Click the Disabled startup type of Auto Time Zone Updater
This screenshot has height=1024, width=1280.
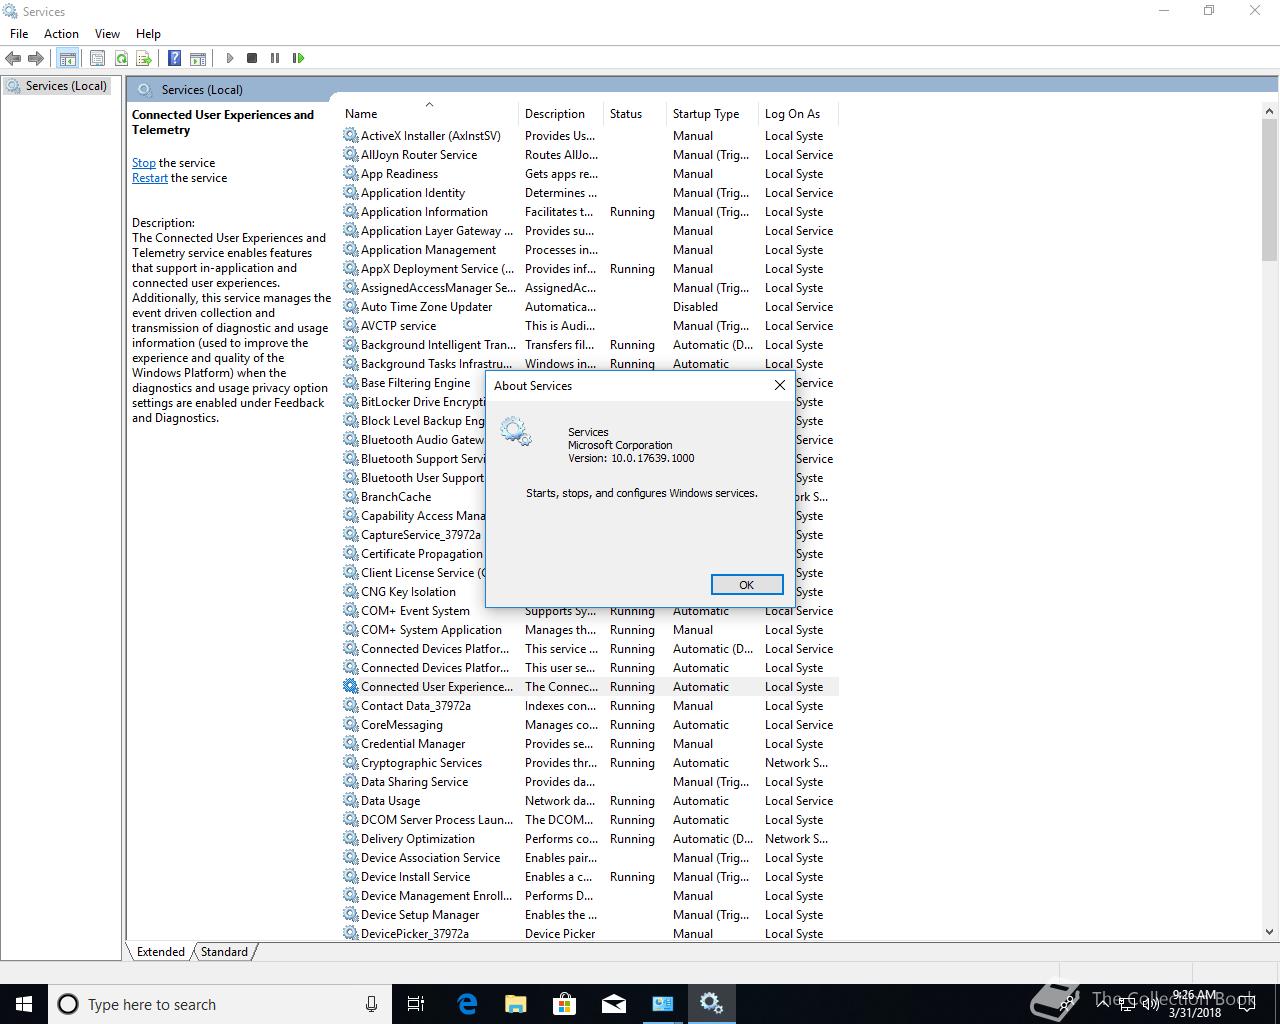(x=695, y=307)
